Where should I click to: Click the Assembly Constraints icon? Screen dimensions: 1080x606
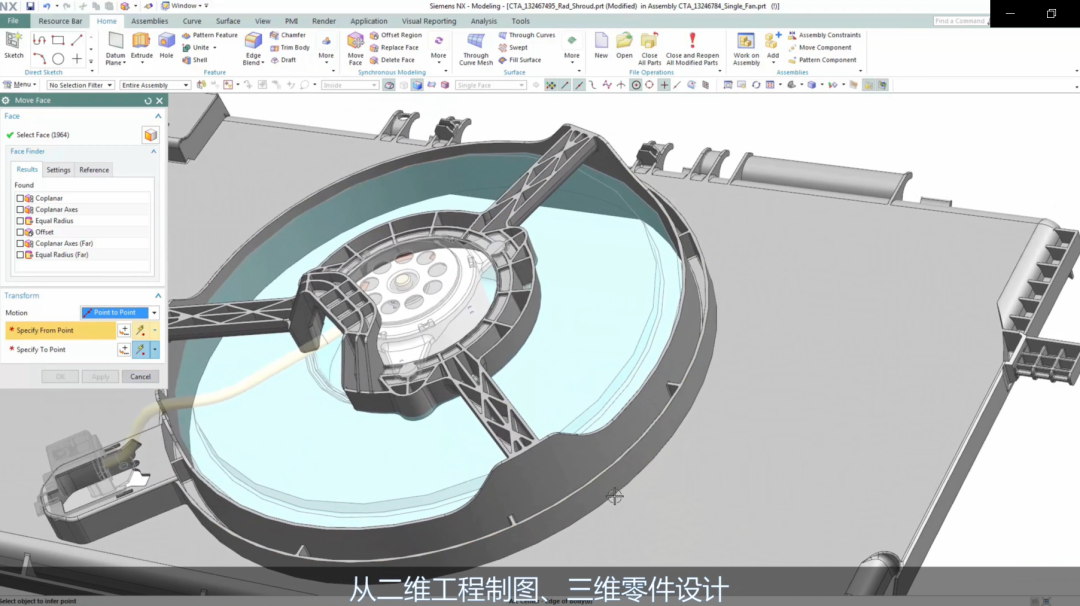pyautogui.click(x=790, y=34)
